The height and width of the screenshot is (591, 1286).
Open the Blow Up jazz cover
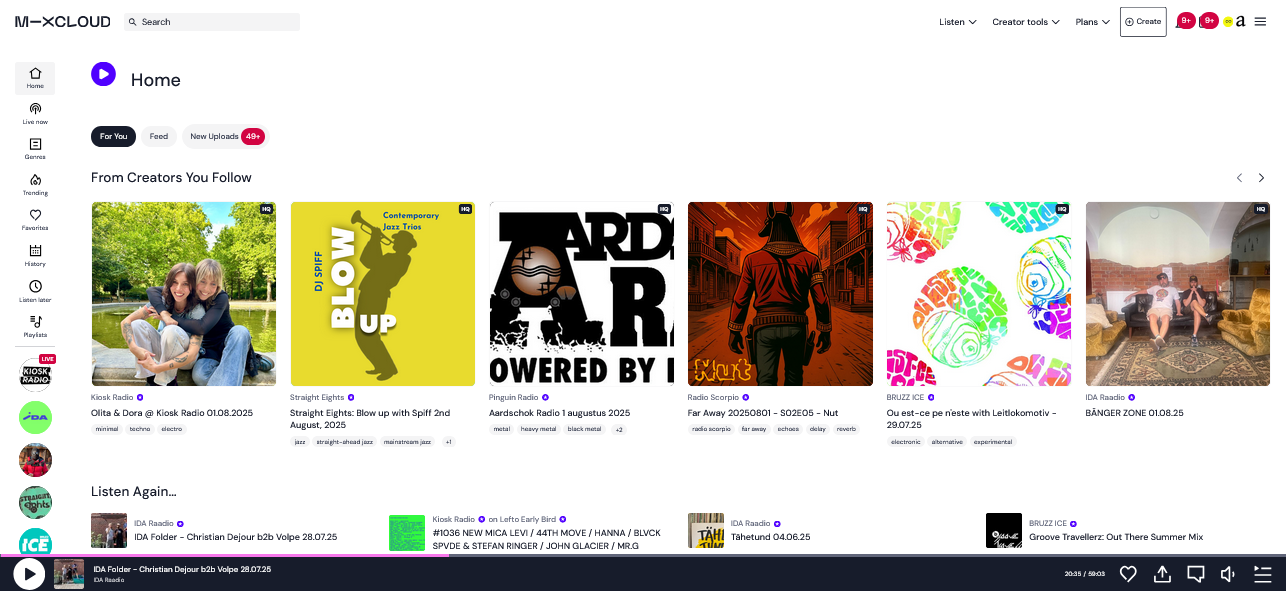click(x=382, y=294)
